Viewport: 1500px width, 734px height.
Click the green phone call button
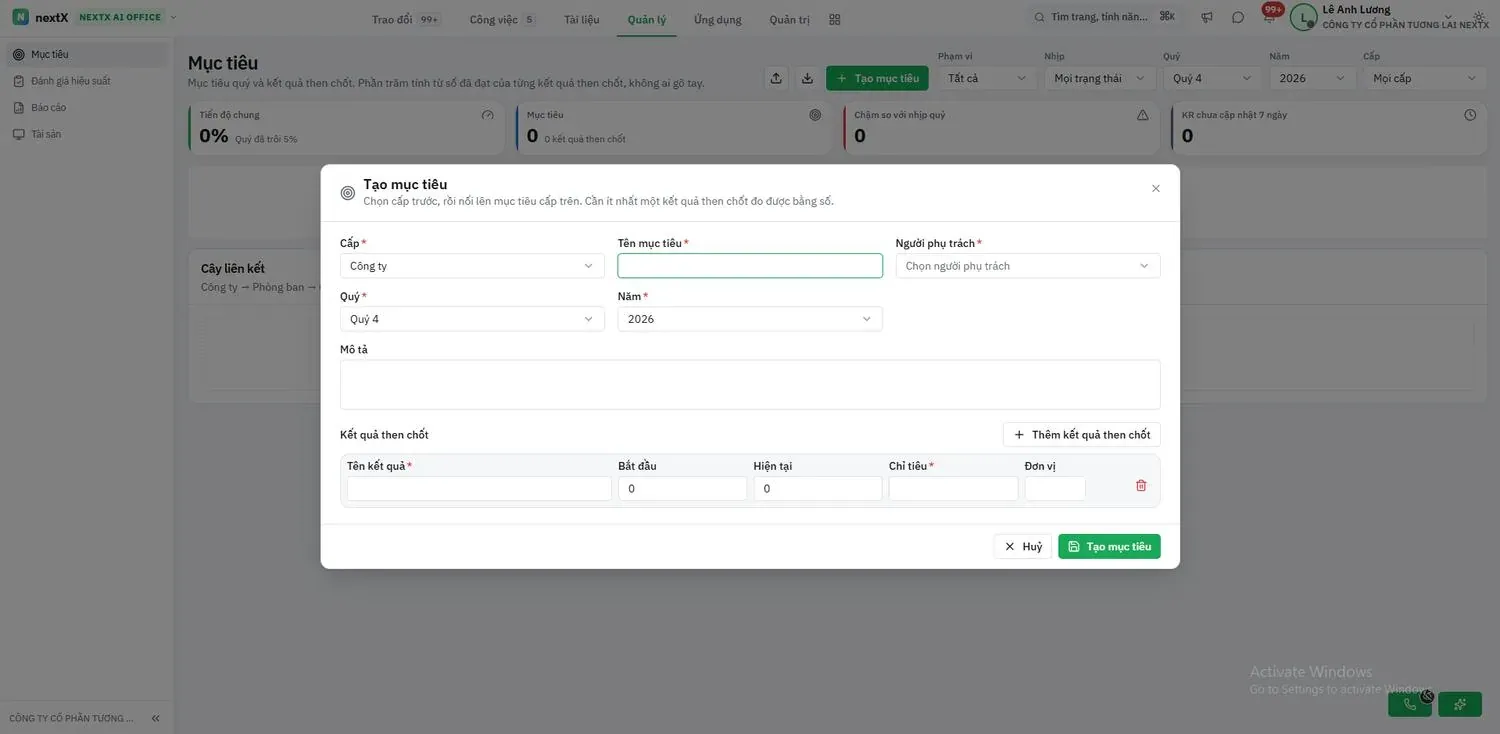pos(1410,704)
